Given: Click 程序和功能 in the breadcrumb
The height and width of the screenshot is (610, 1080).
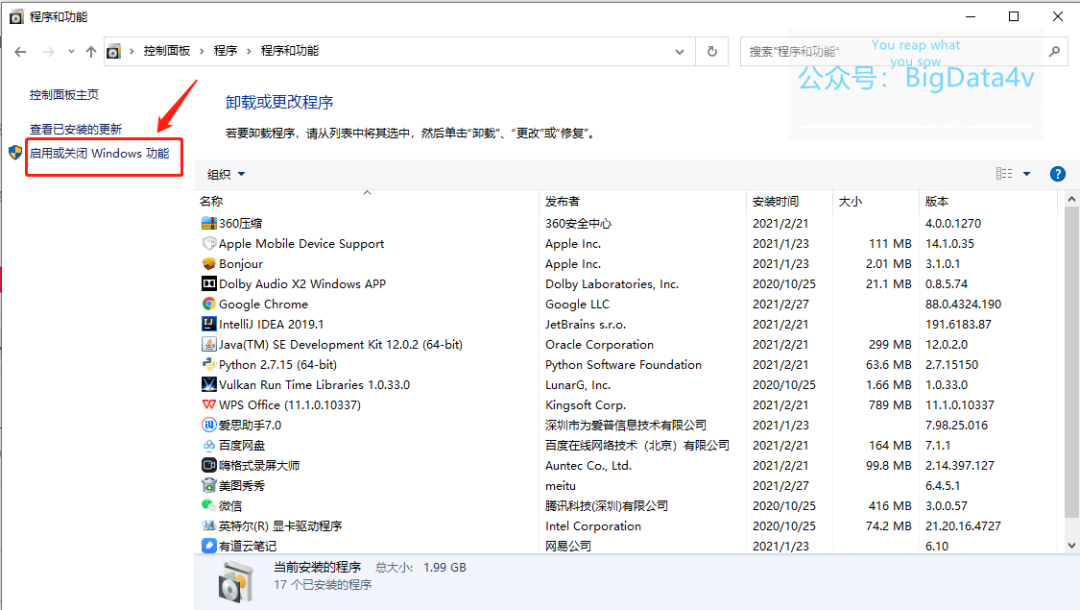Looking at the screenshot, I should point(290,52).
